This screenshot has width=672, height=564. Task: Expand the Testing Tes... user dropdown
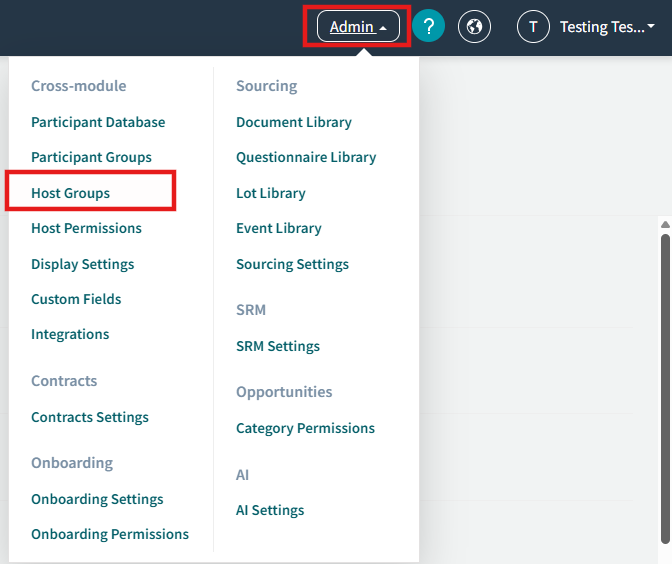[x=607, y=27]
